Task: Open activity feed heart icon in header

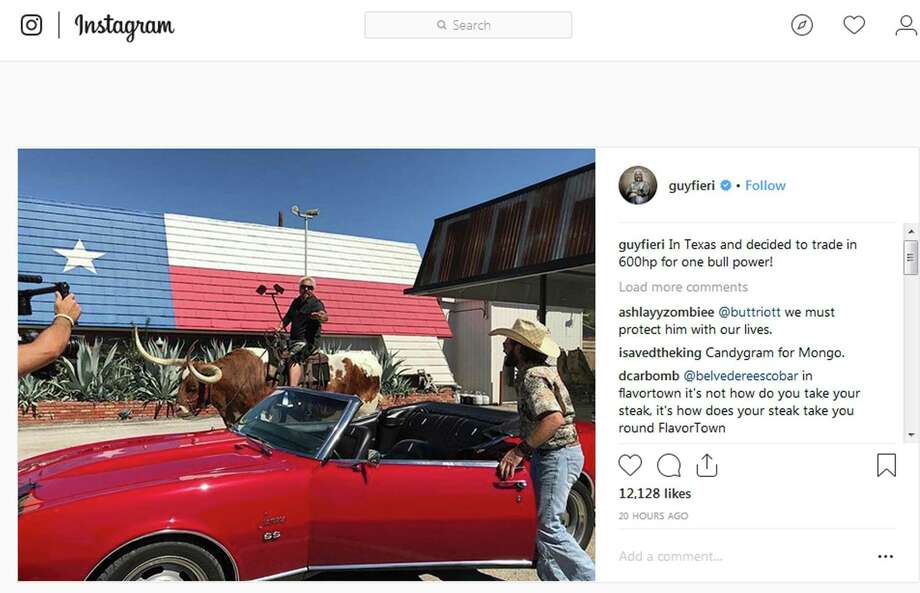Action: (x=854, y=25)
